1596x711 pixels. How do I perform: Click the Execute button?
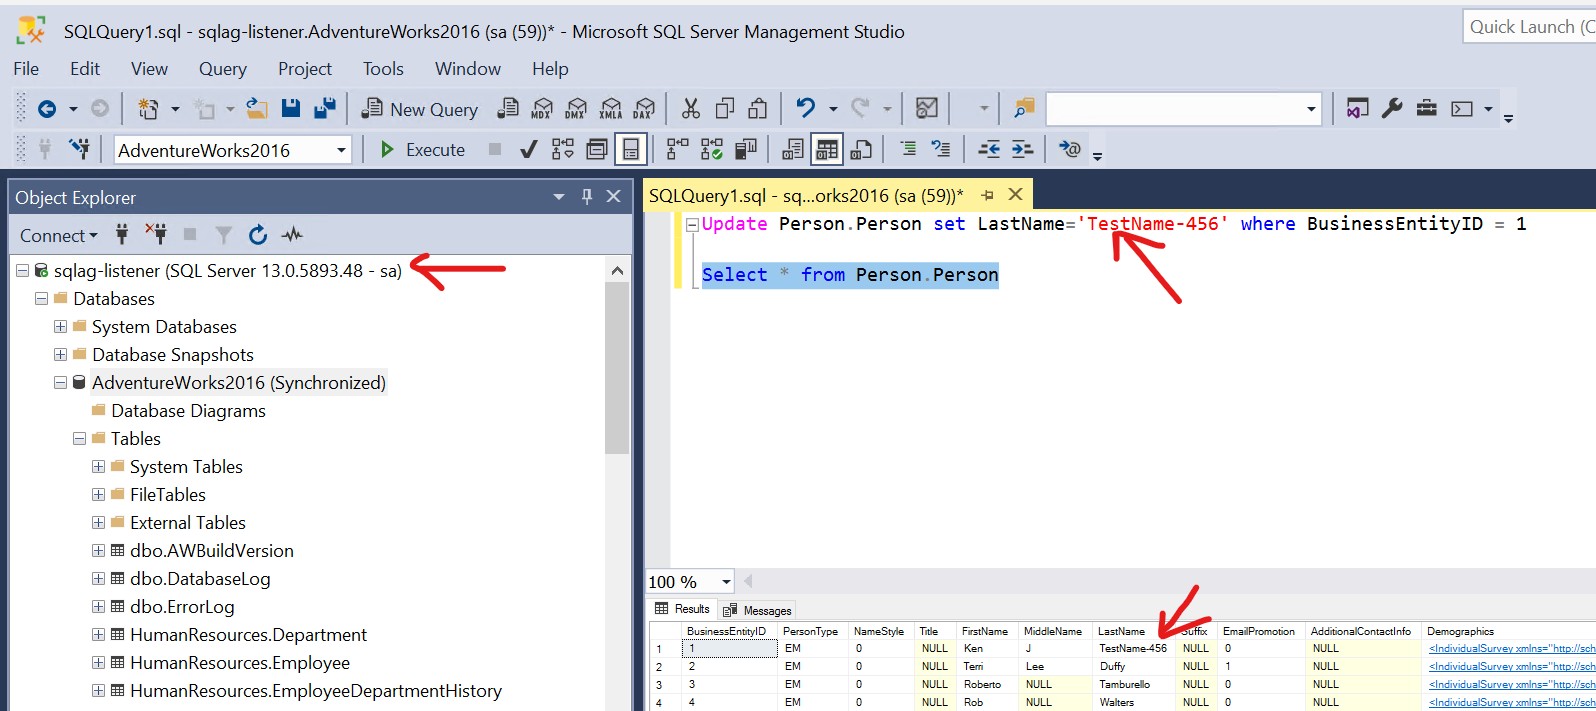coord(423,150)
